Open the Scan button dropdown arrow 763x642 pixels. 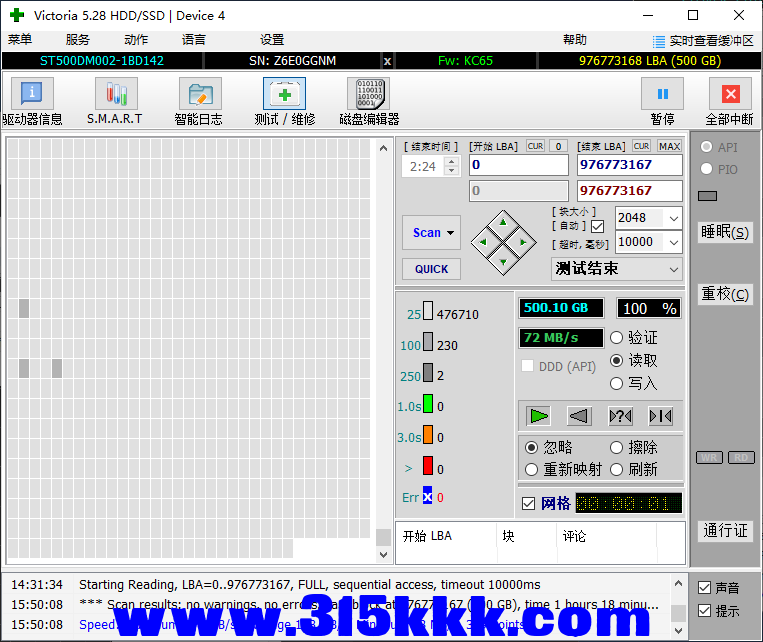451,233
